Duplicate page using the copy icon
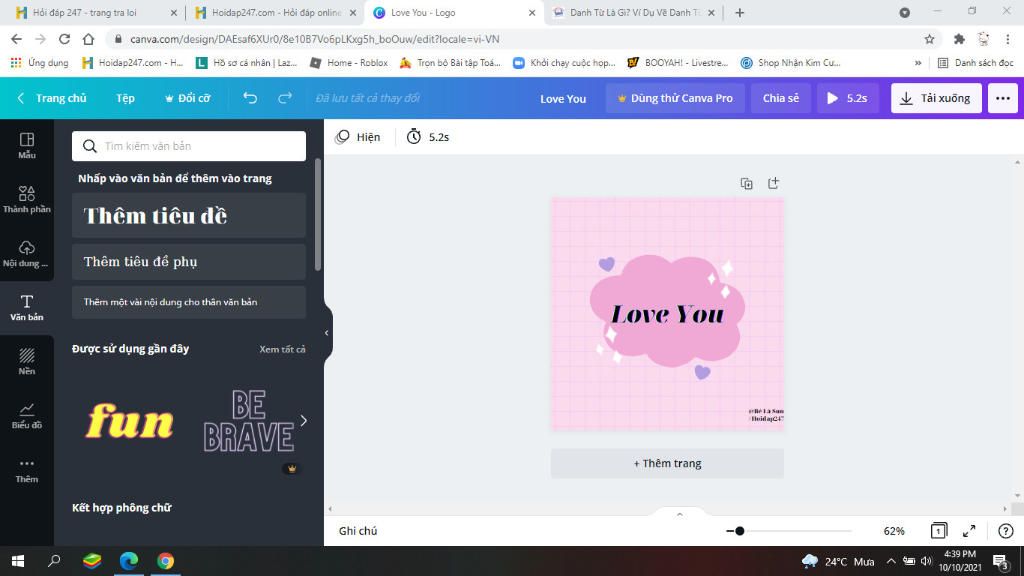 click(746, 184)
